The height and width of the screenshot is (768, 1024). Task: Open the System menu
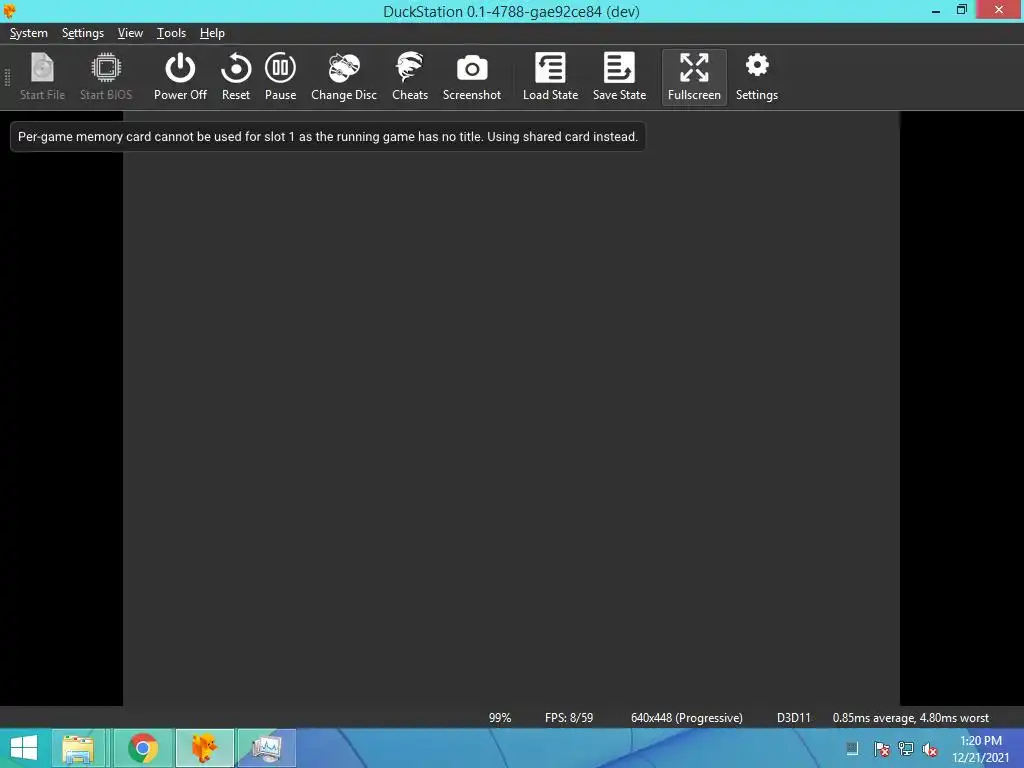[29, 33]
